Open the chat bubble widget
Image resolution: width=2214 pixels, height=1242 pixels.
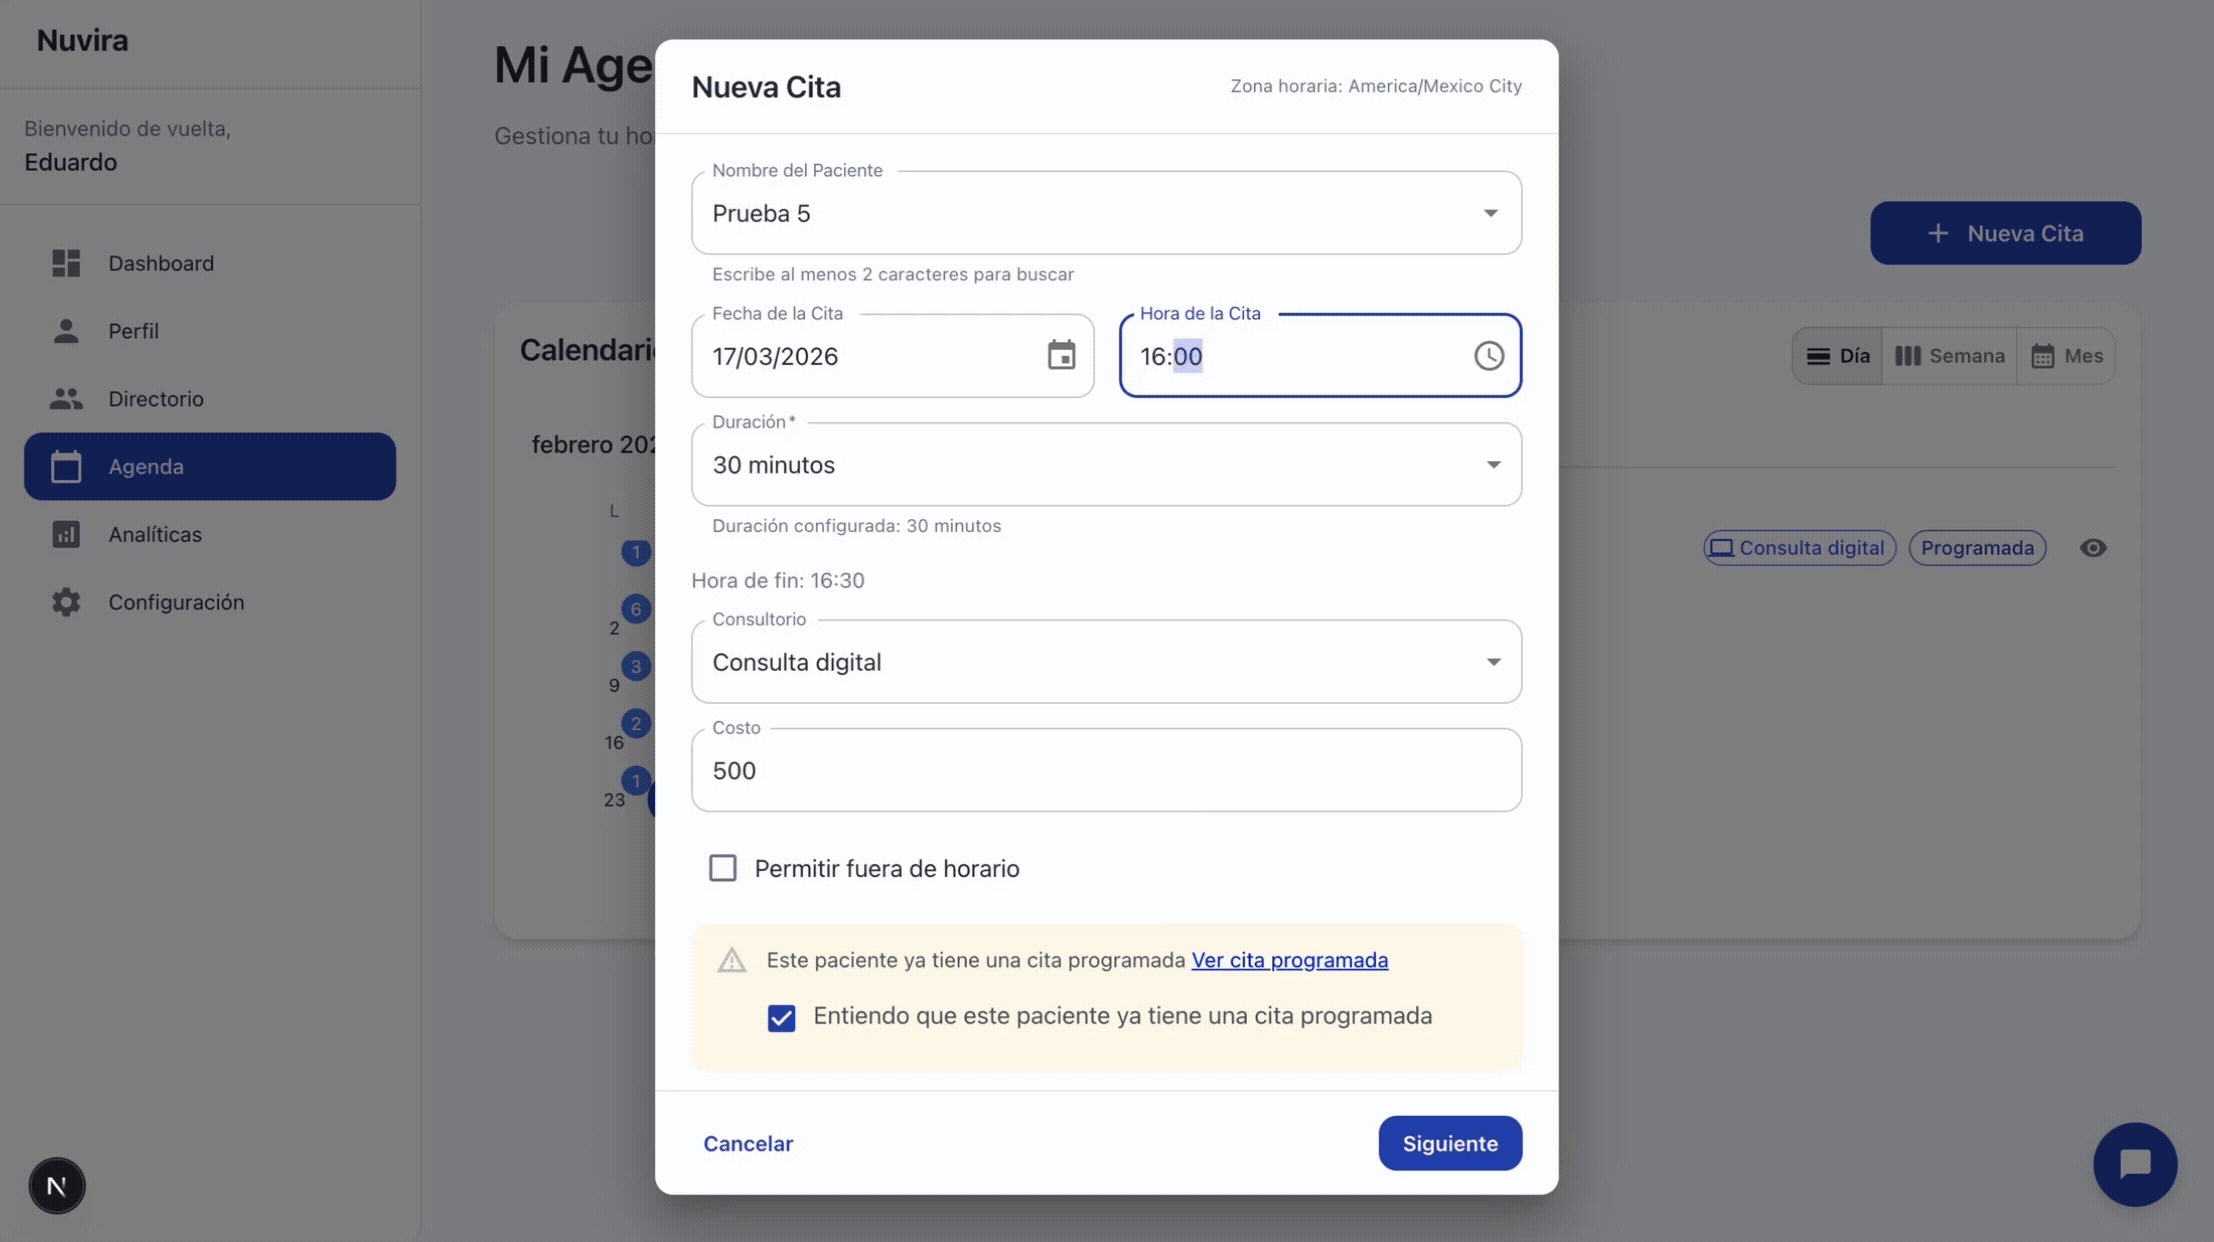tap(2134, 1164)
